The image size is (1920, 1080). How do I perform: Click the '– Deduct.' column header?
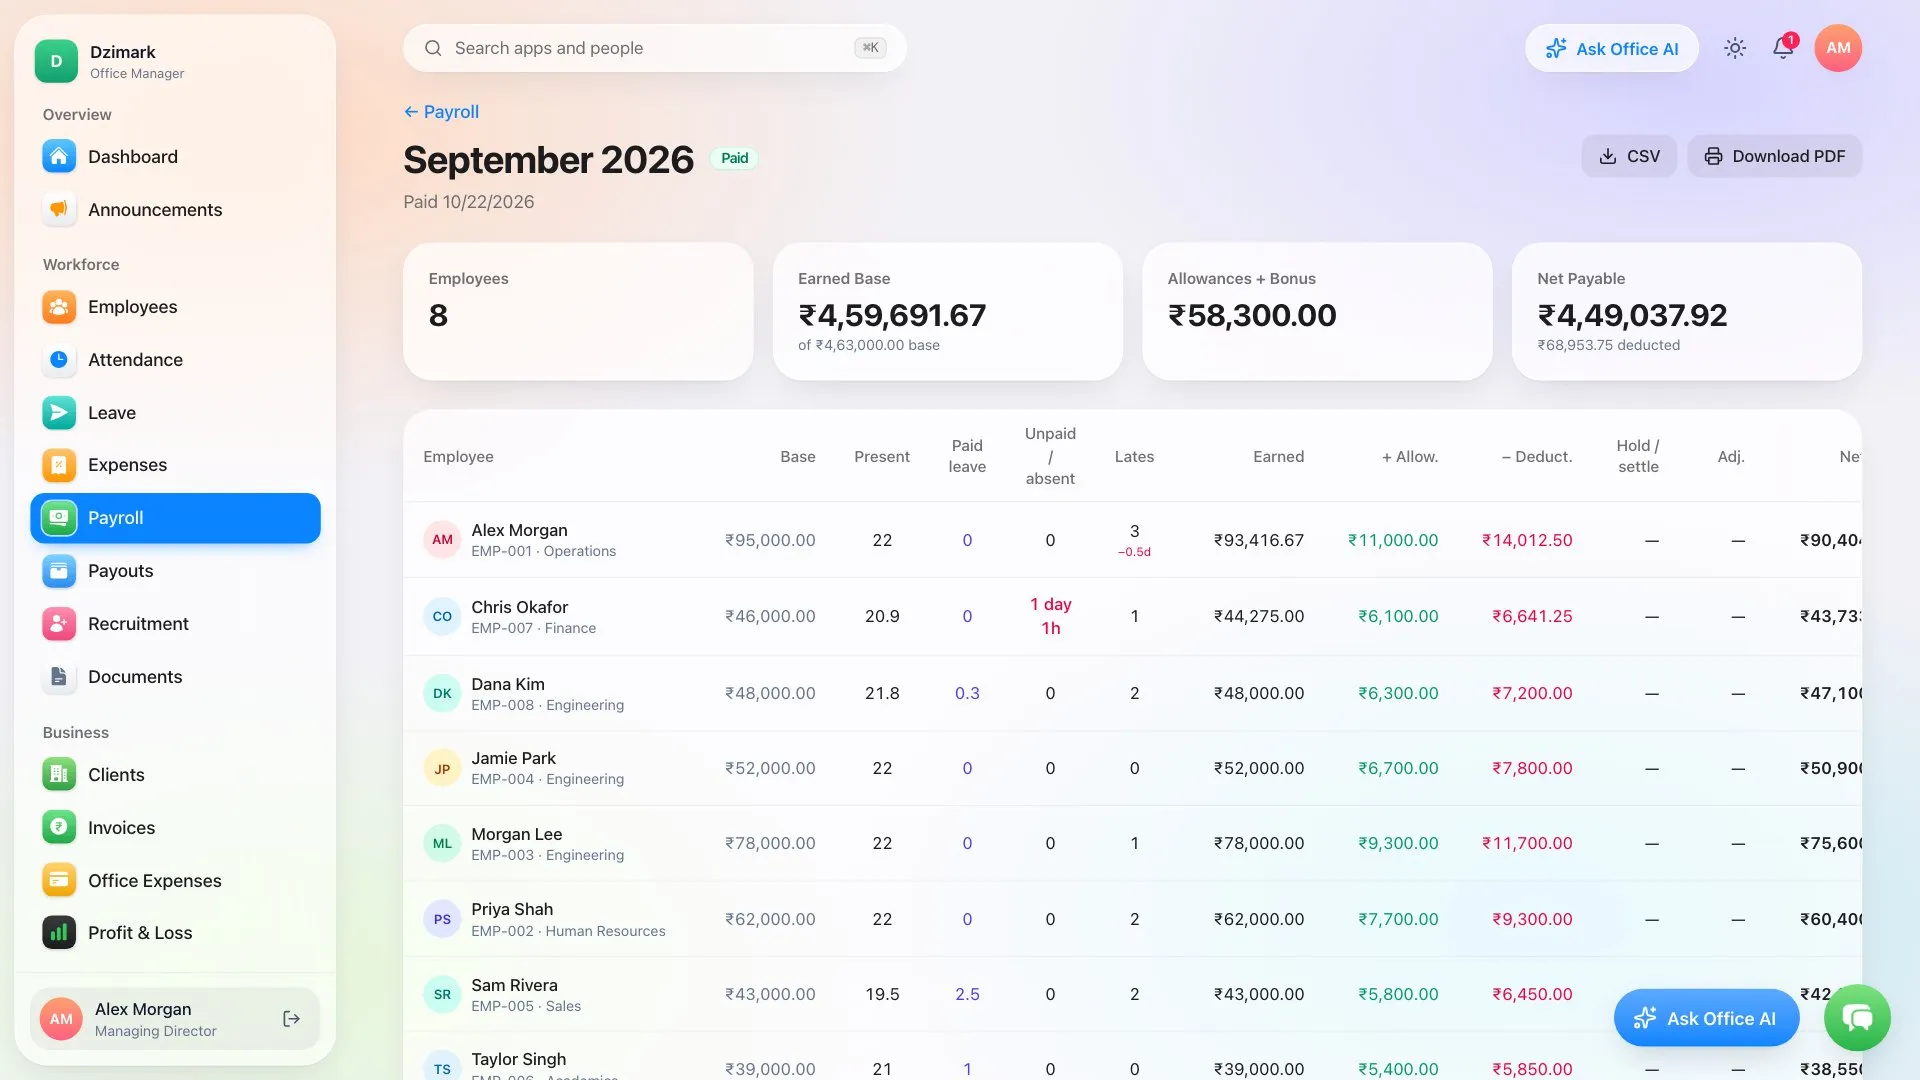(x=1537, y=457)
